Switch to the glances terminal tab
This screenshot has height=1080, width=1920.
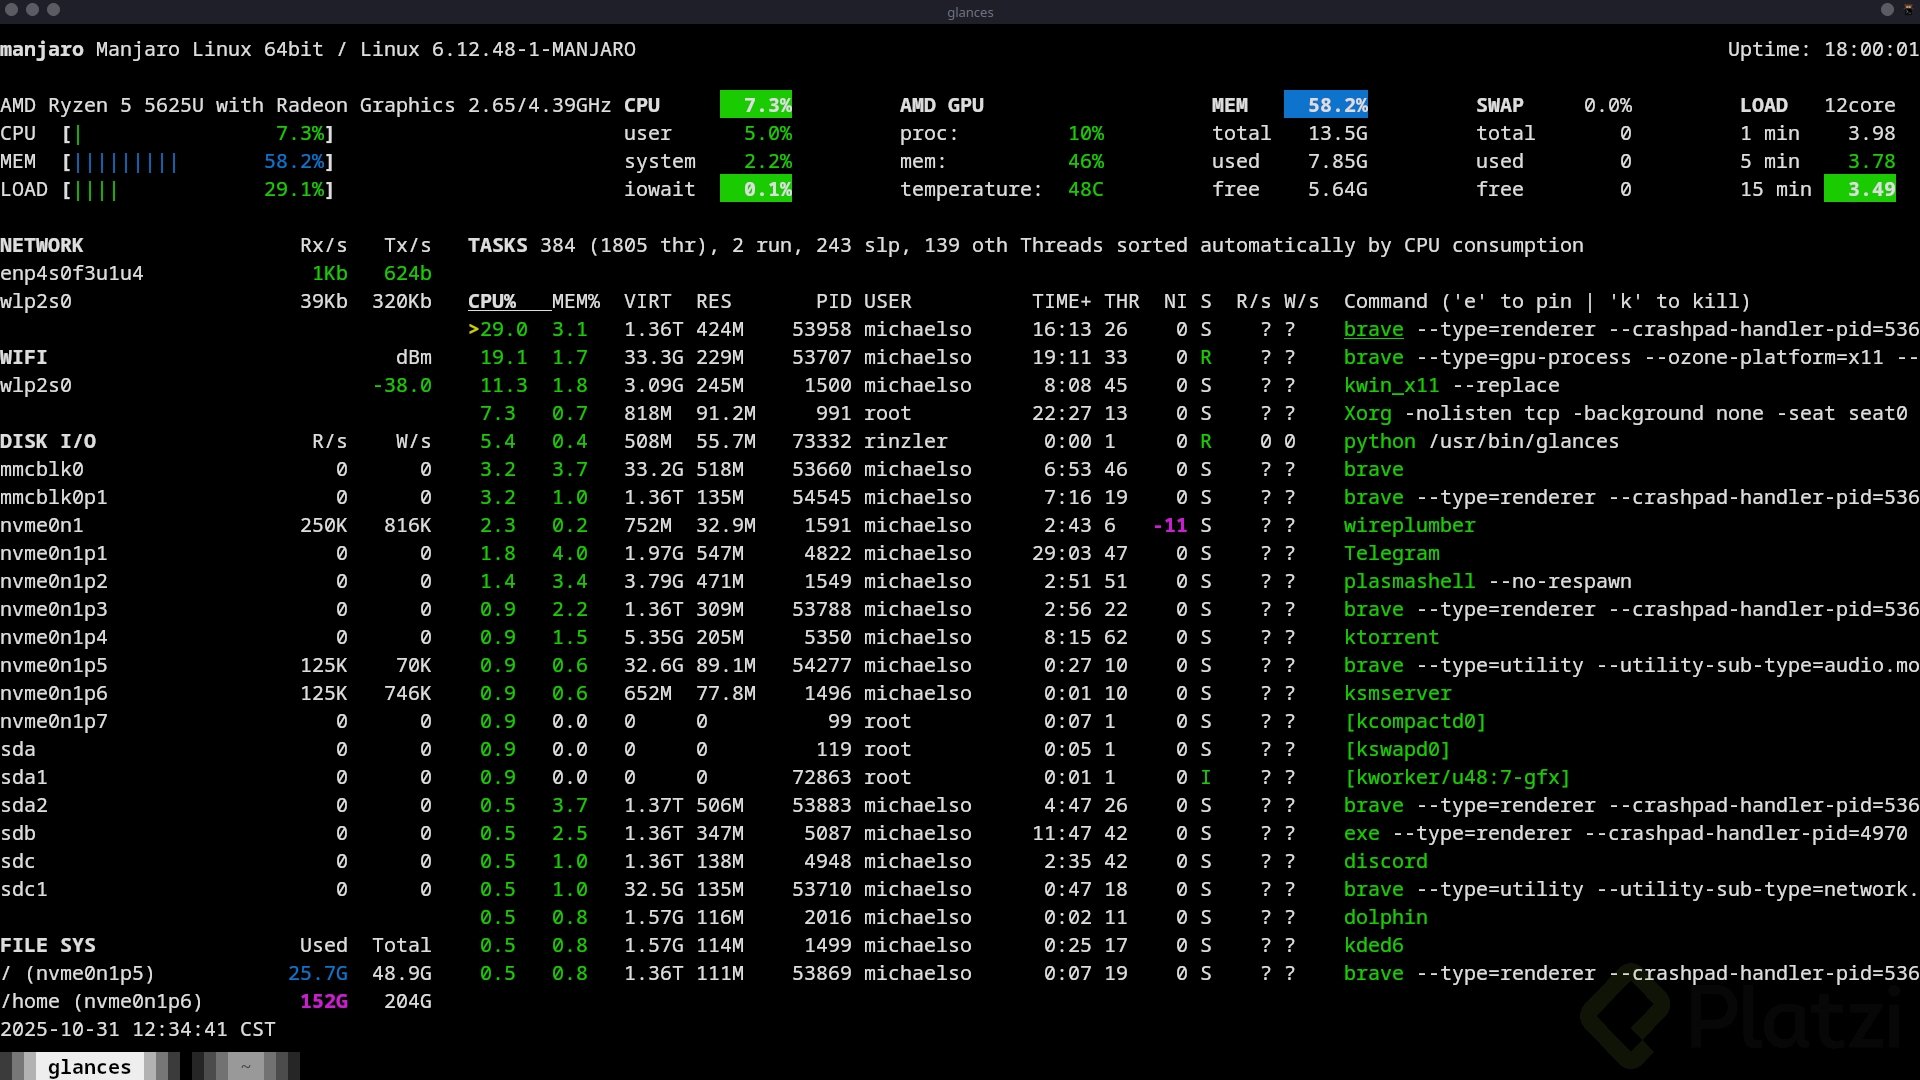coord(89,1067)
